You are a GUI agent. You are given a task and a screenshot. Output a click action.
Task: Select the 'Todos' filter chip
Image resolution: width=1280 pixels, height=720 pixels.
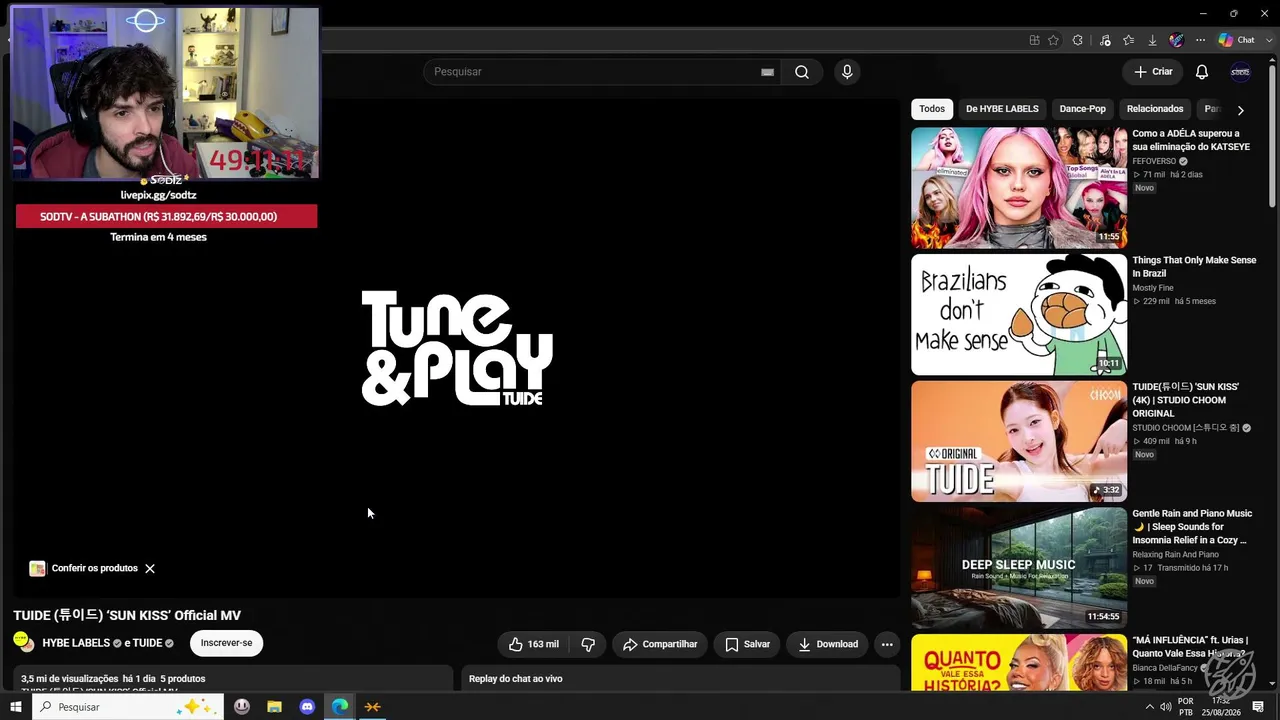[932, 109]
